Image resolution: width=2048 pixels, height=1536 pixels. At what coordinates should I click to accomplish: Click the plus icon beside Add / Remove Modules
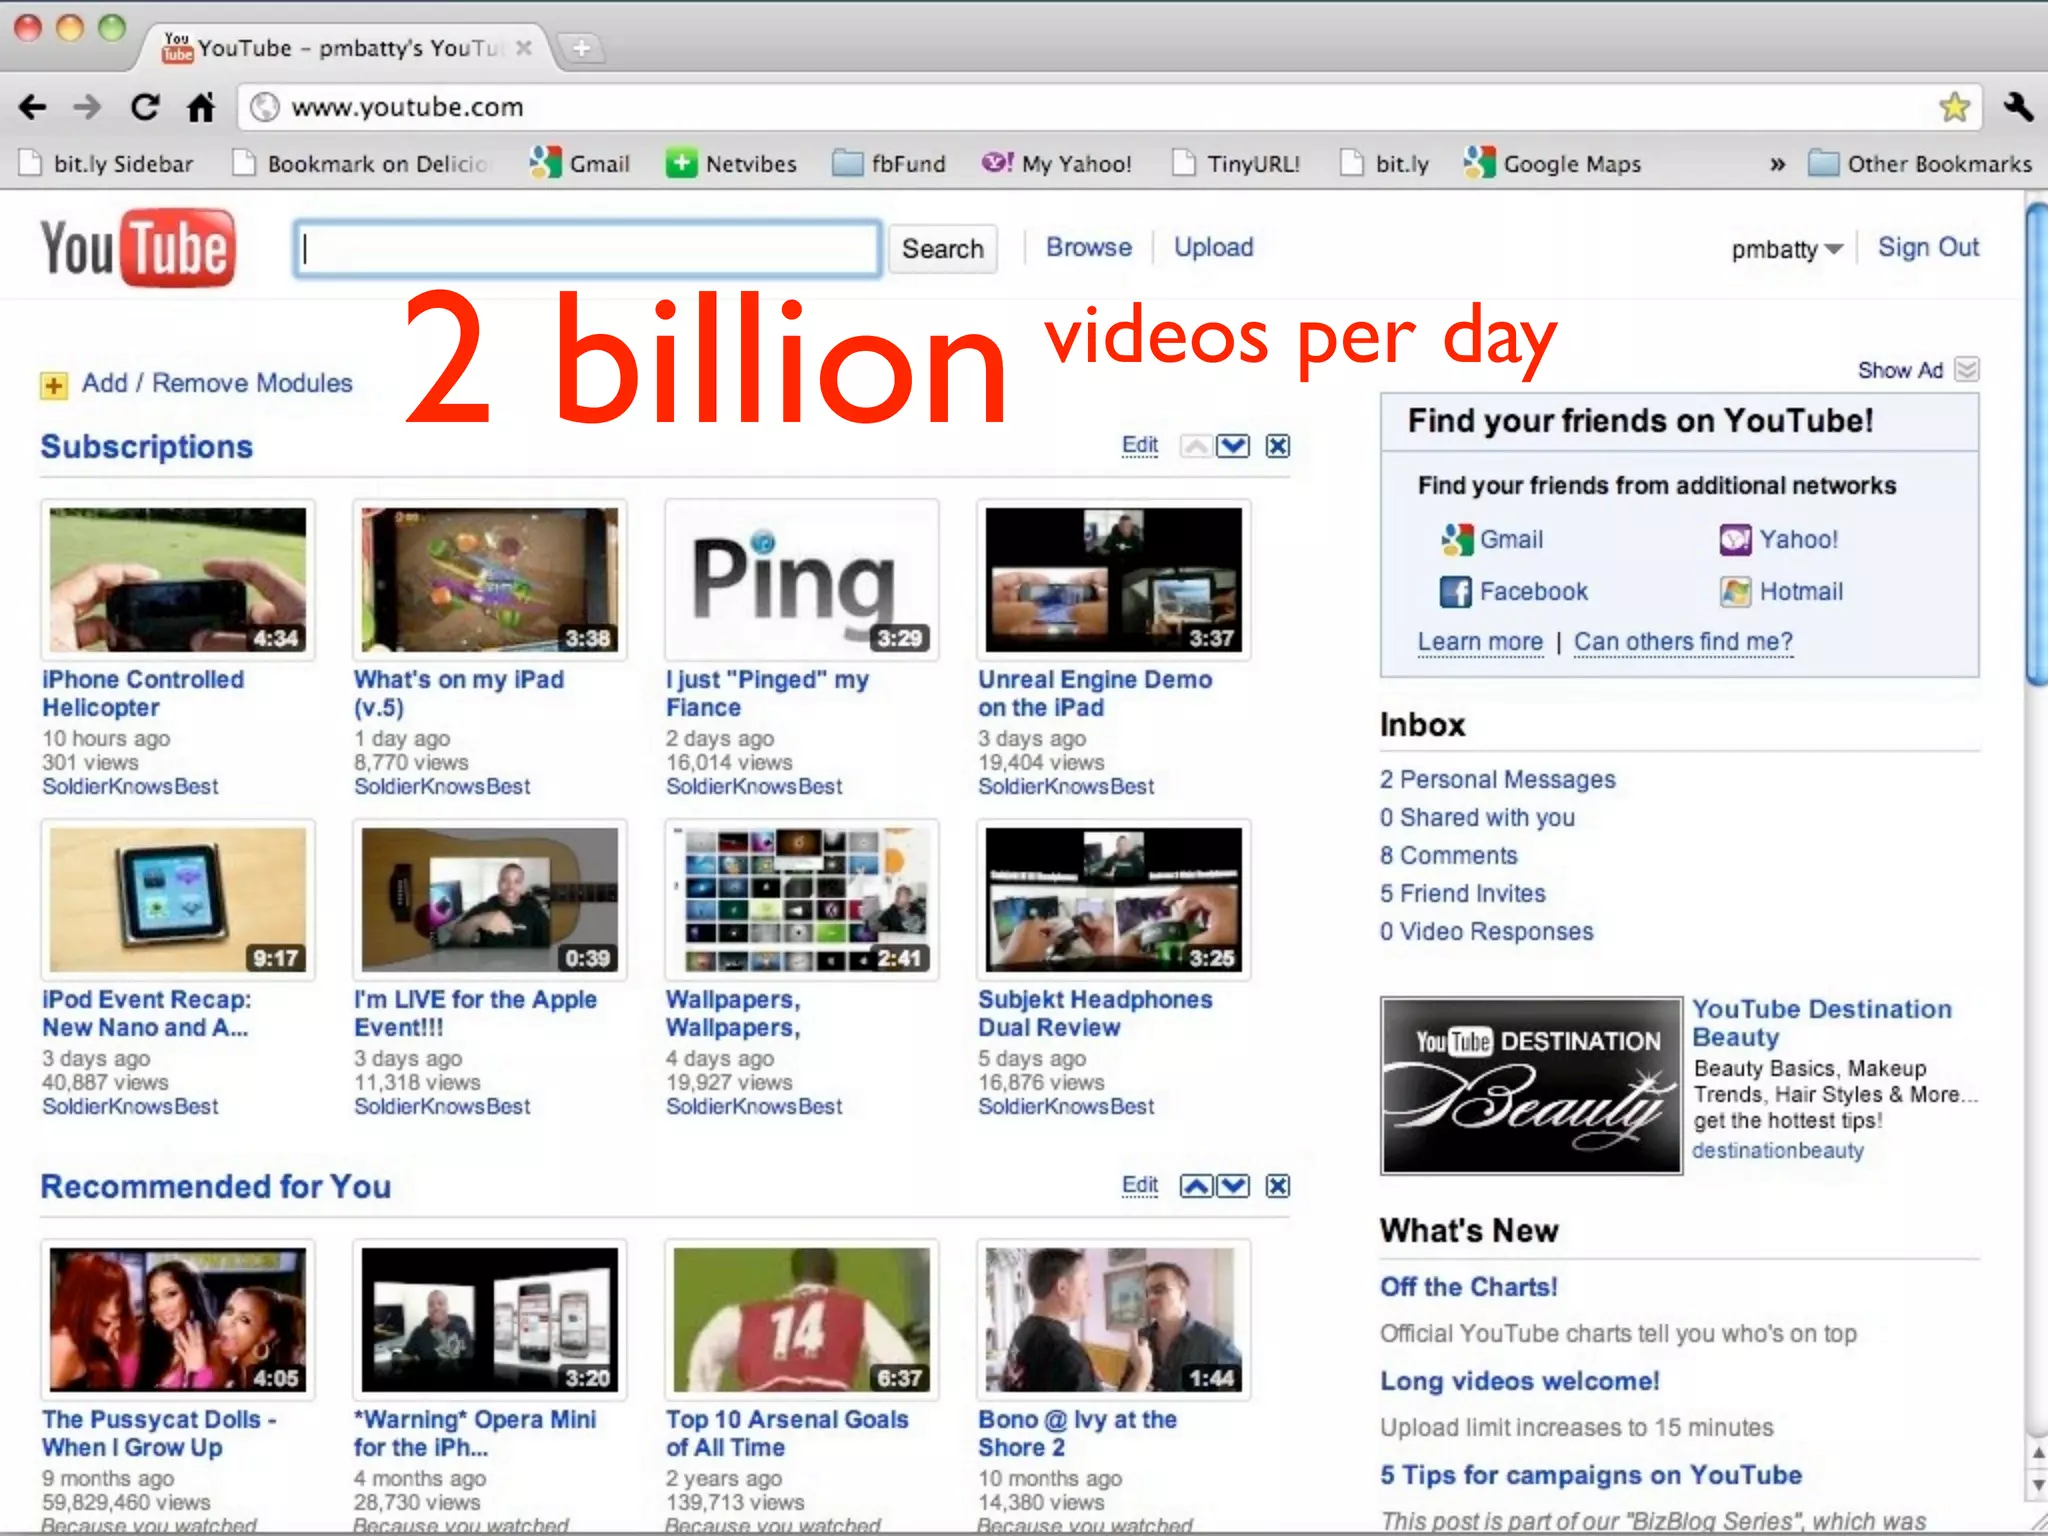point(54,385)
